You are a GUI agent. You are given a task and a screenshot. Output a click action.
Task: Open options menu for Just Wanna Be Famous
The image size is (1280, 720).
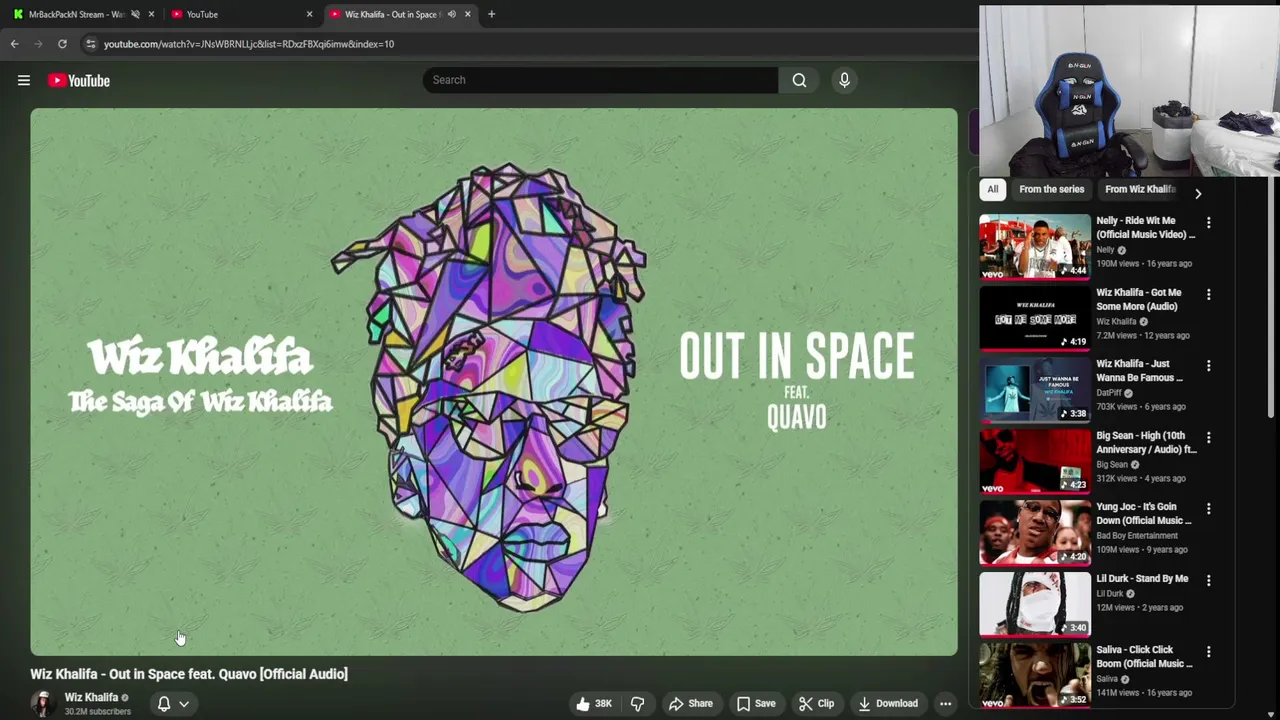[x=1208, y=366]
